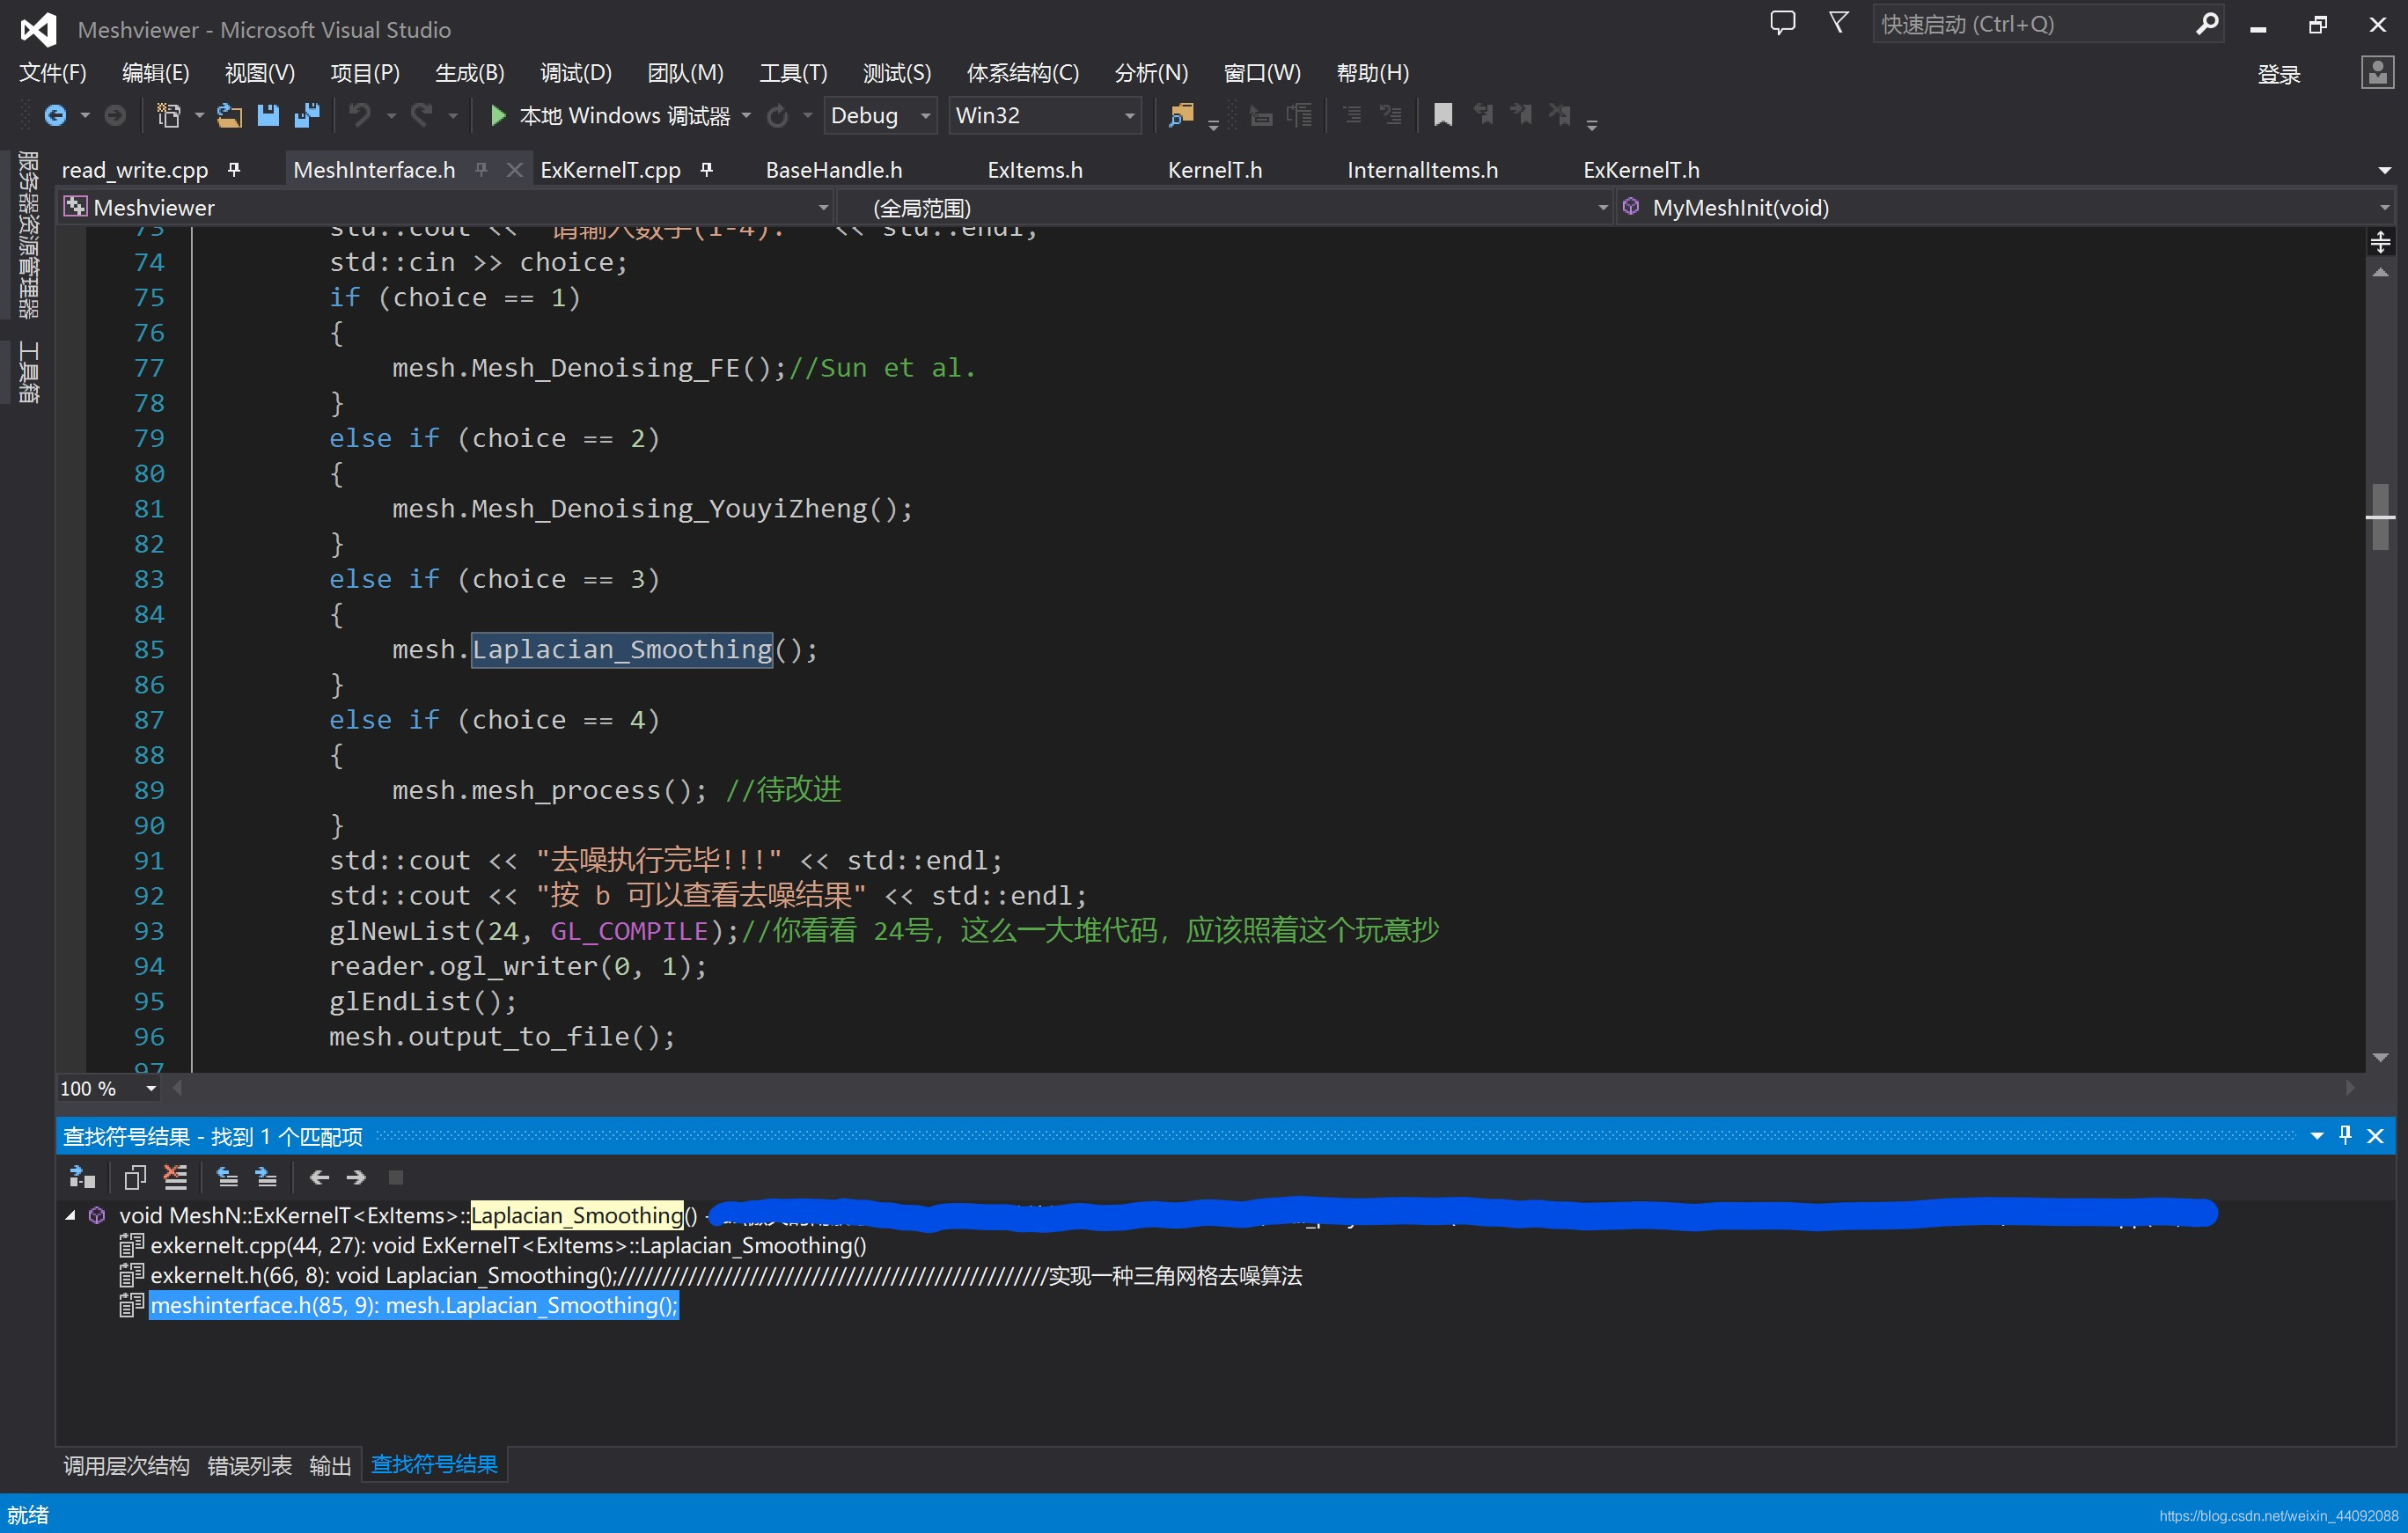Close the MeshInterface.h tab
This screenshot has height=1533, width=2408.
(x=515, y=170)
